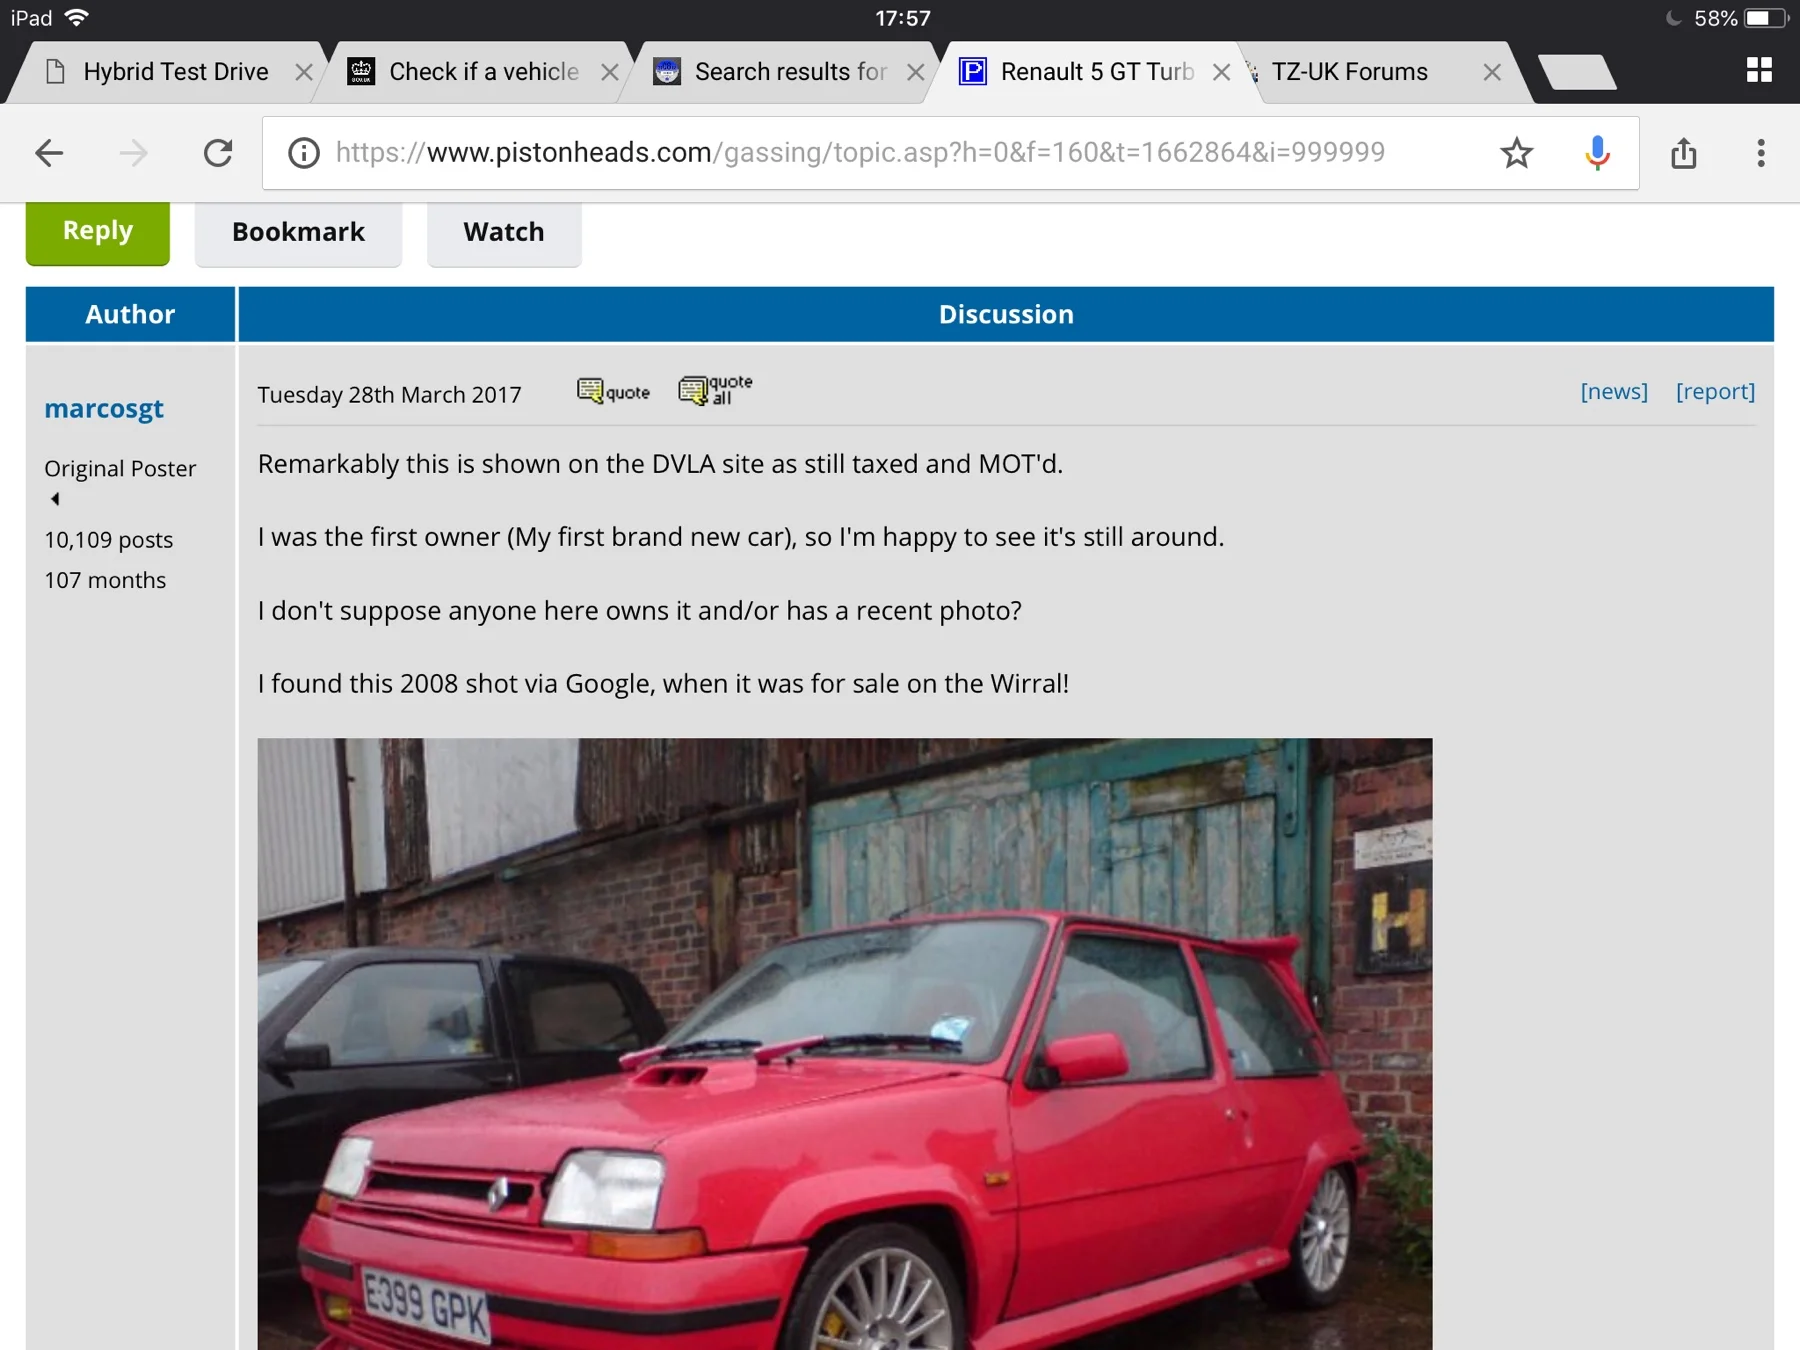The height and width of the screenshot is (1350, 1800).
Task: Open the share menu
Action: click(1684, 153)
